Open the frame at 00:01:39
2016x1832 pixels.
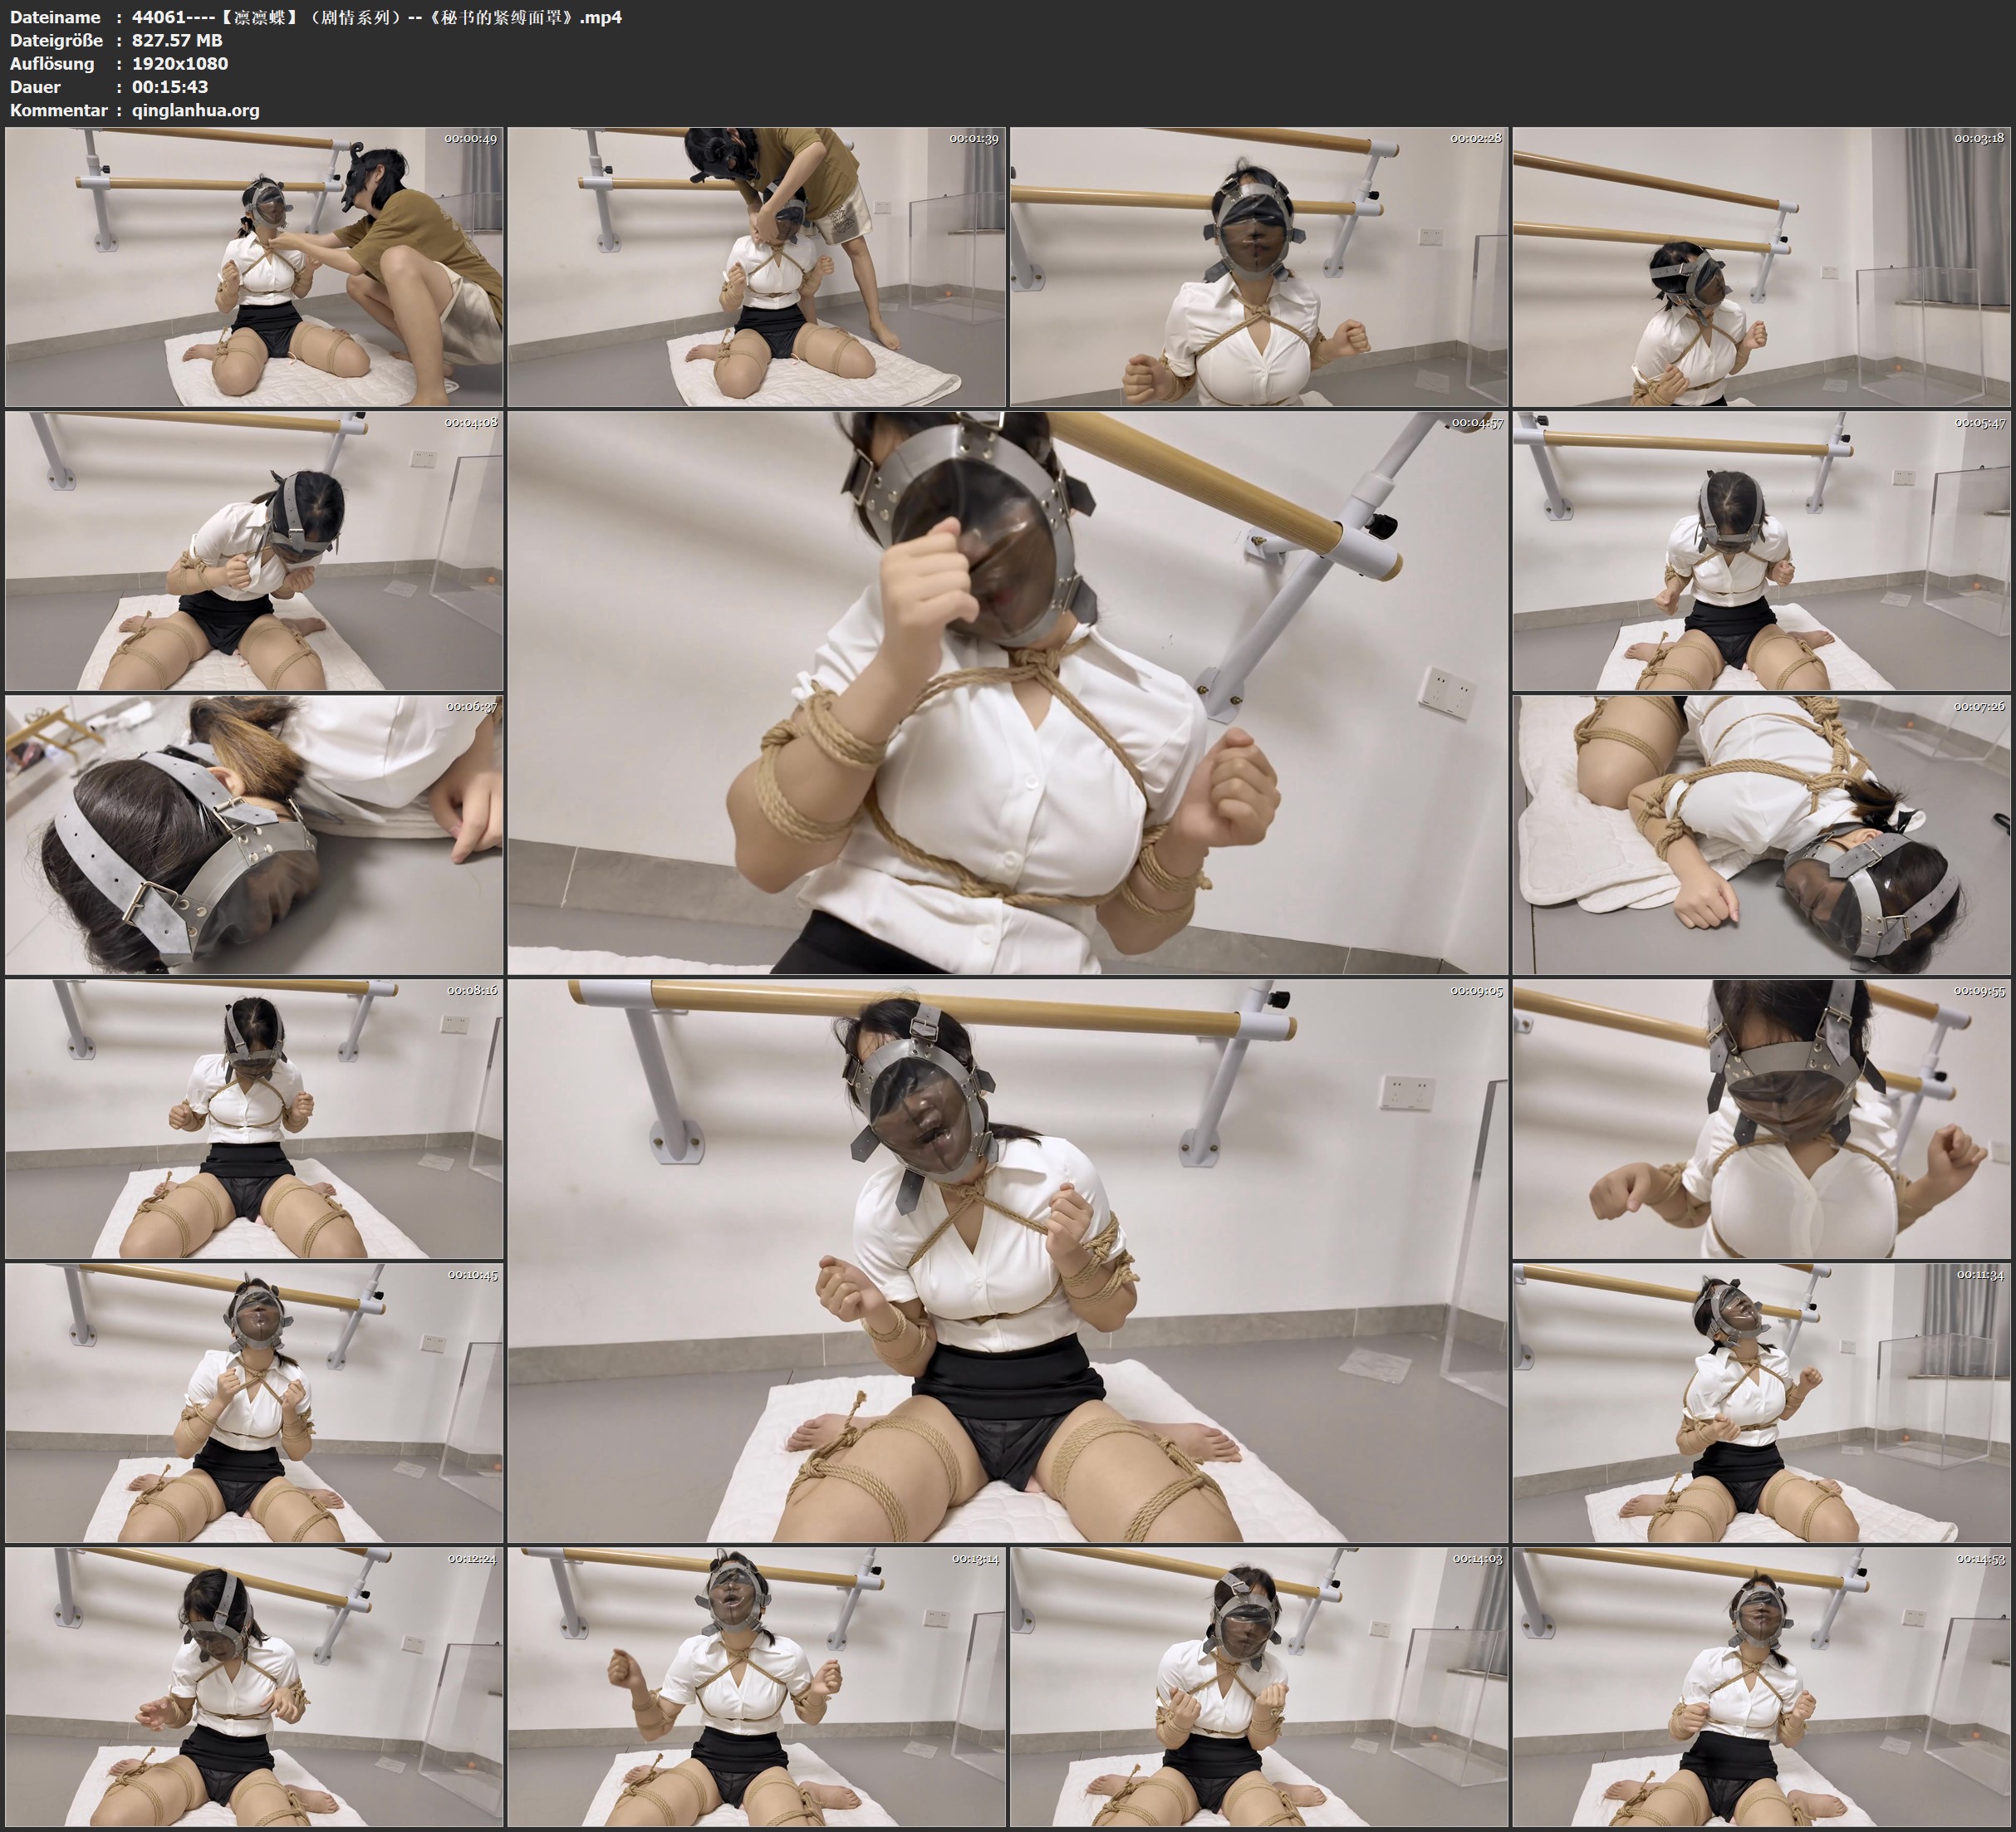756,266
